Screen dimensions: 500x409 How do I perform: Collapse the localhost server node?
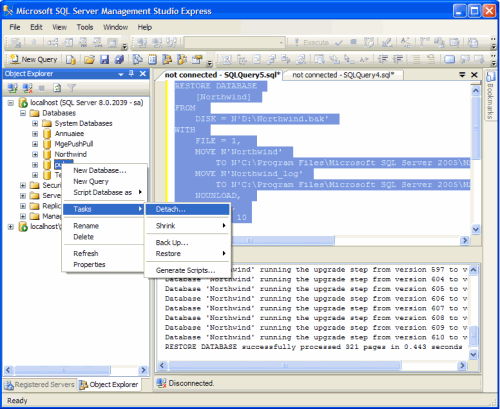(11, 103)
